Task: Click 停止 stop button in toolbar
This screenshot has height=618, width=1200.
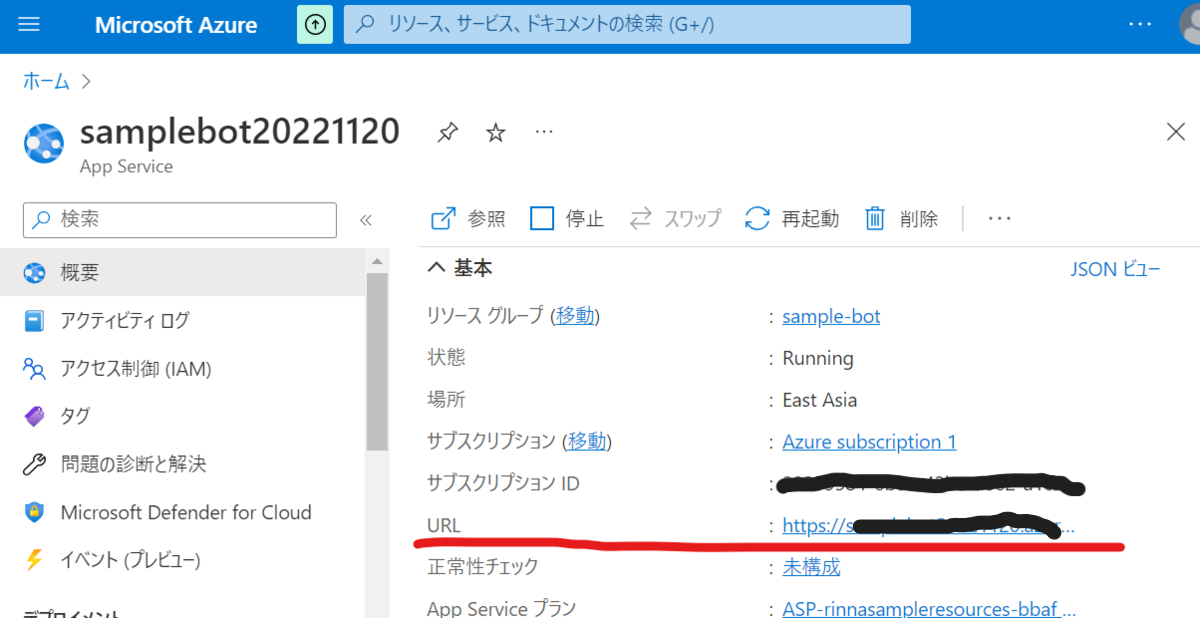Action: (567, 219)
